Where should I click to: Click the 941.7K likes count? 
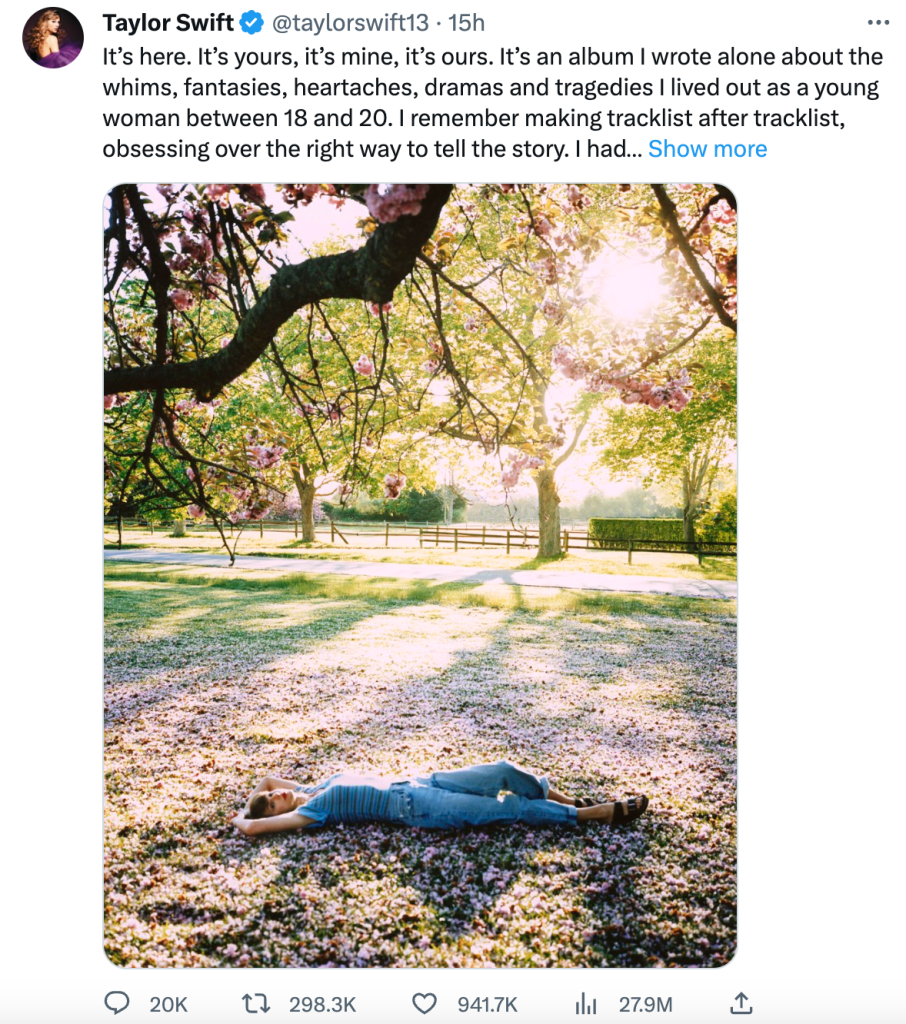click(487, 1004)
